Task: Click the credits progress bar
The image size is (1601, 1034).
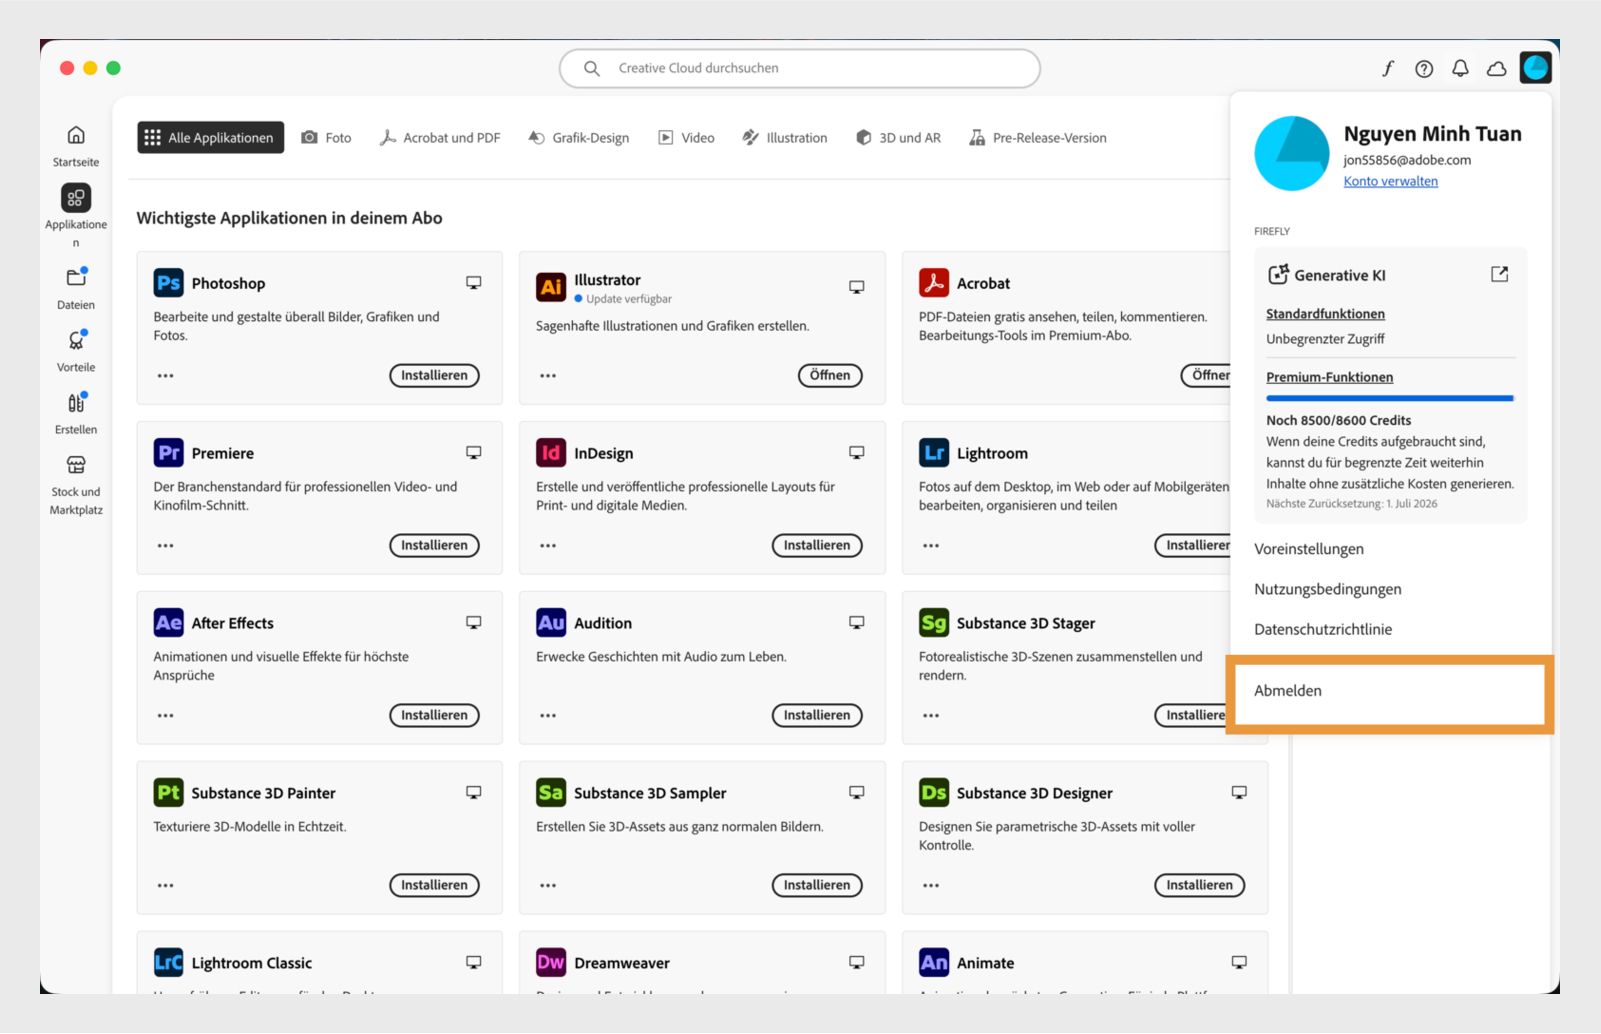Action: (x=1390, y=398)
